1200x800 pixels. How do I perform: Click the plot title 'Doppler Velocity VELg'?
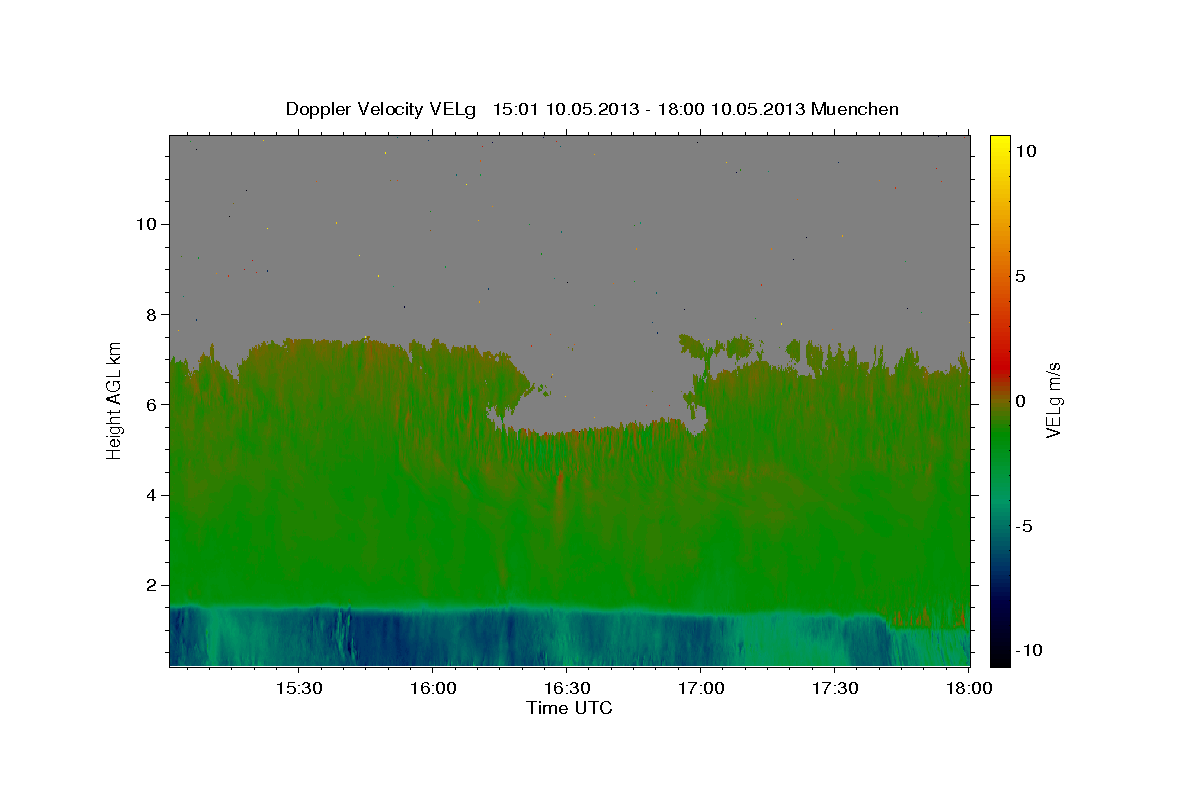pos(380,109)
